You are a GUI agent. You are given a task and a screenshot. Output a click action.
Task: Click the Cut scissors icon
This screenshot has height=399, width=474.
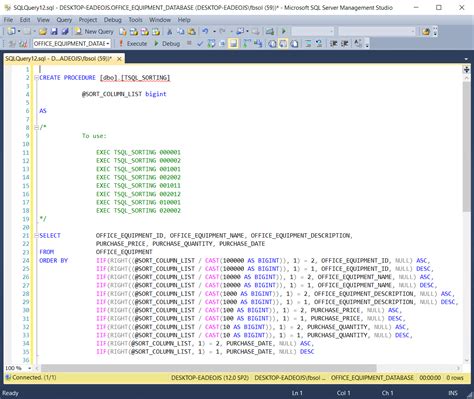(170, 32)
